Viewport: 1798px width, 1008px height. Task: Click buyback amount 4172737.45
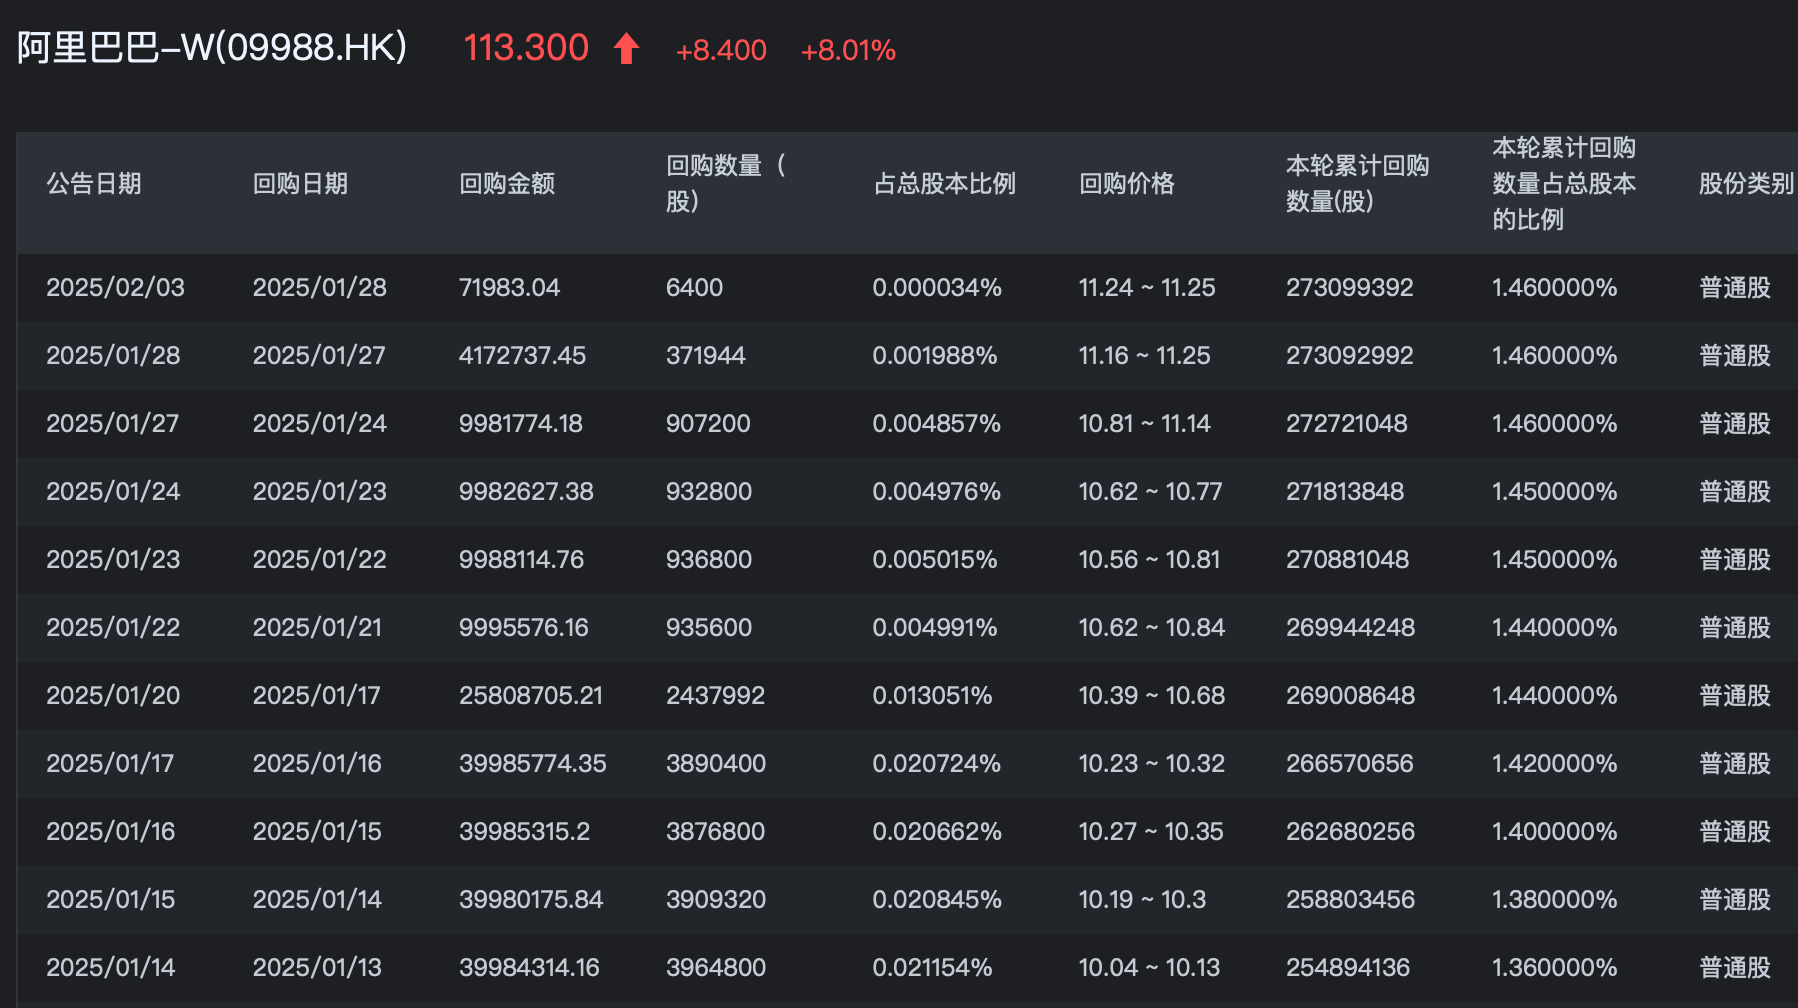pos(522,356)
